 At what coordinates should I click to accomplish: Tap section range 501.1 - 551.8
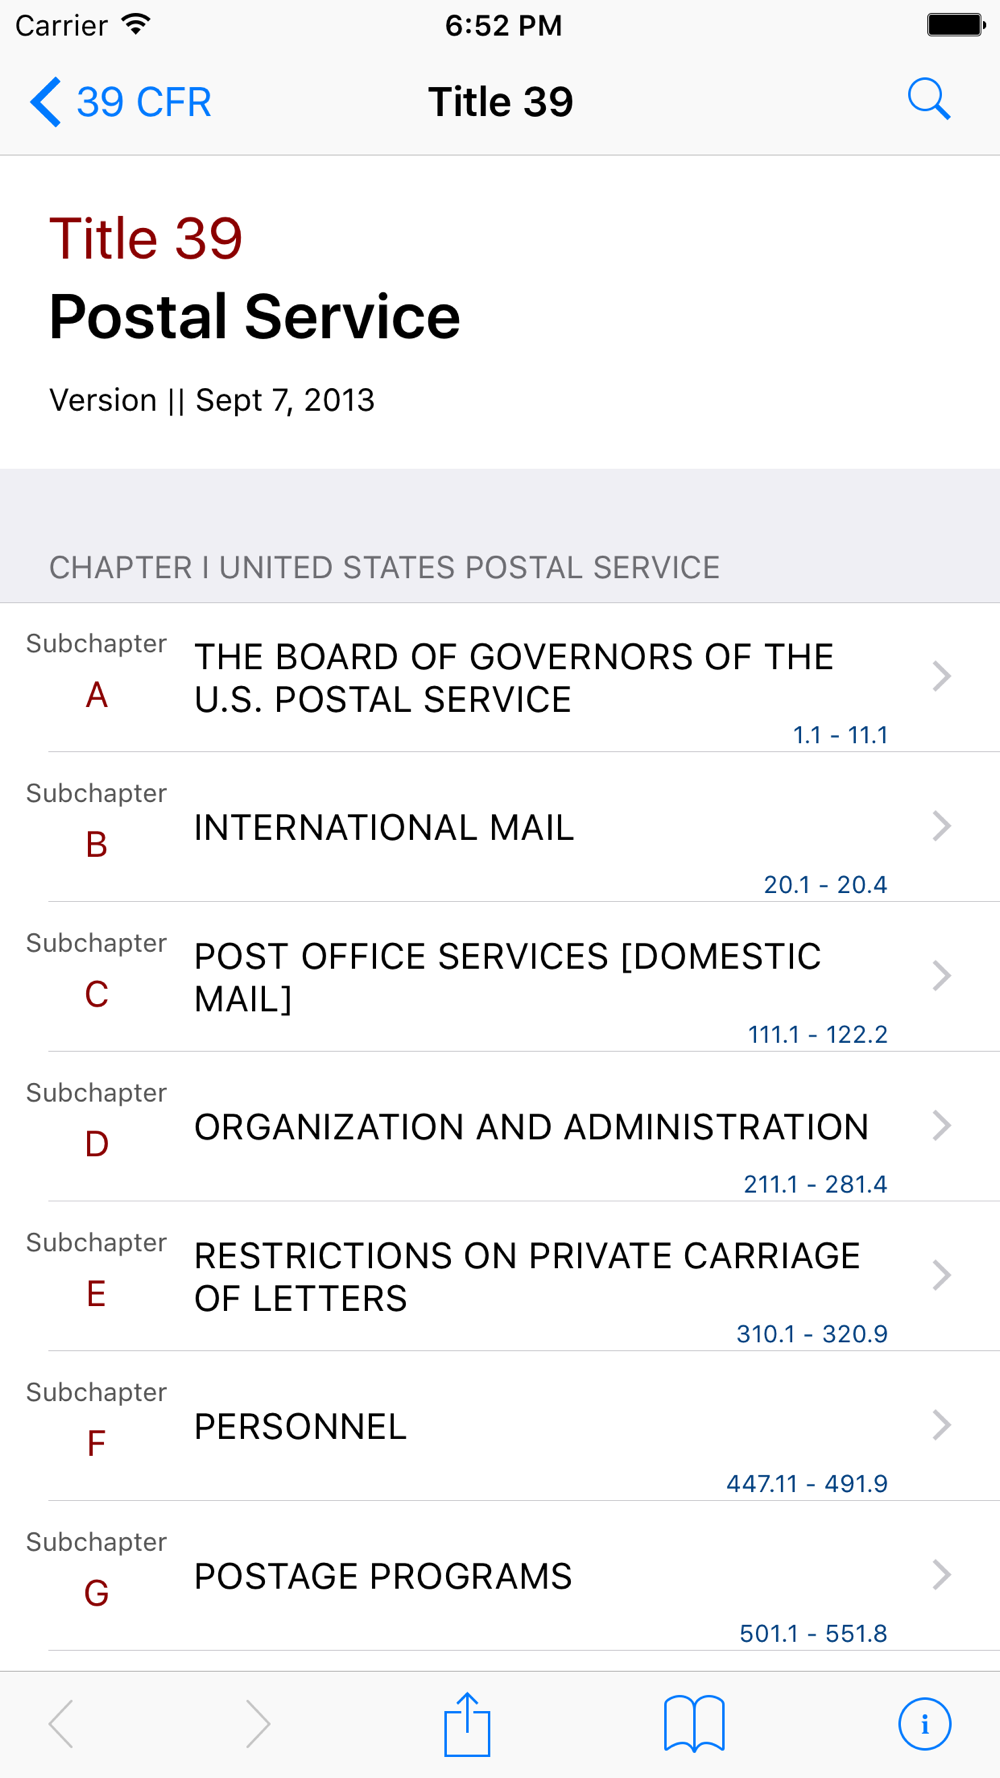(813, 1633)
